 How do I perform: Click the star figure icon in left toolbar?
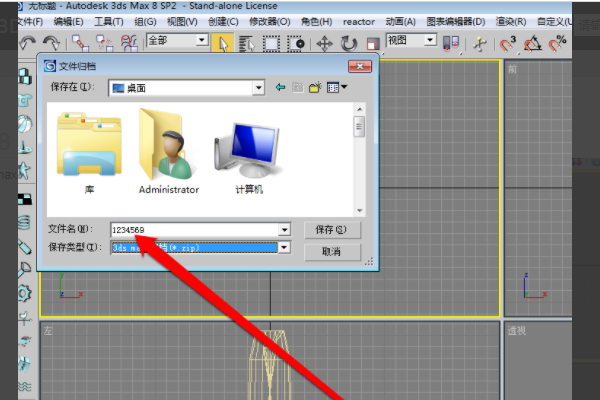point(25,171)
